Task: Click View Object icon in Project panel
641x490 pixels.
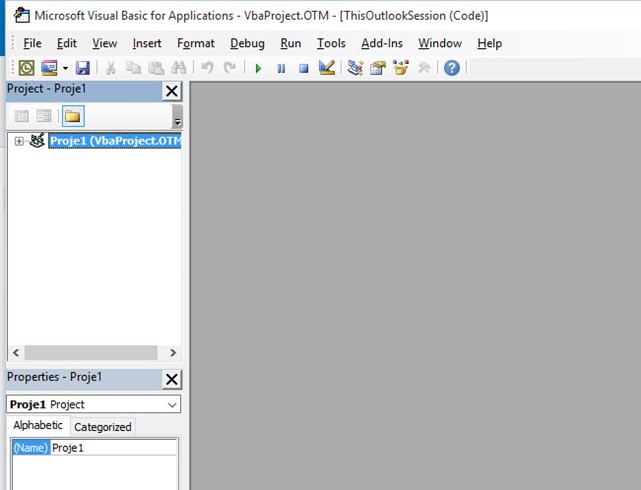Action: (44, 116)
